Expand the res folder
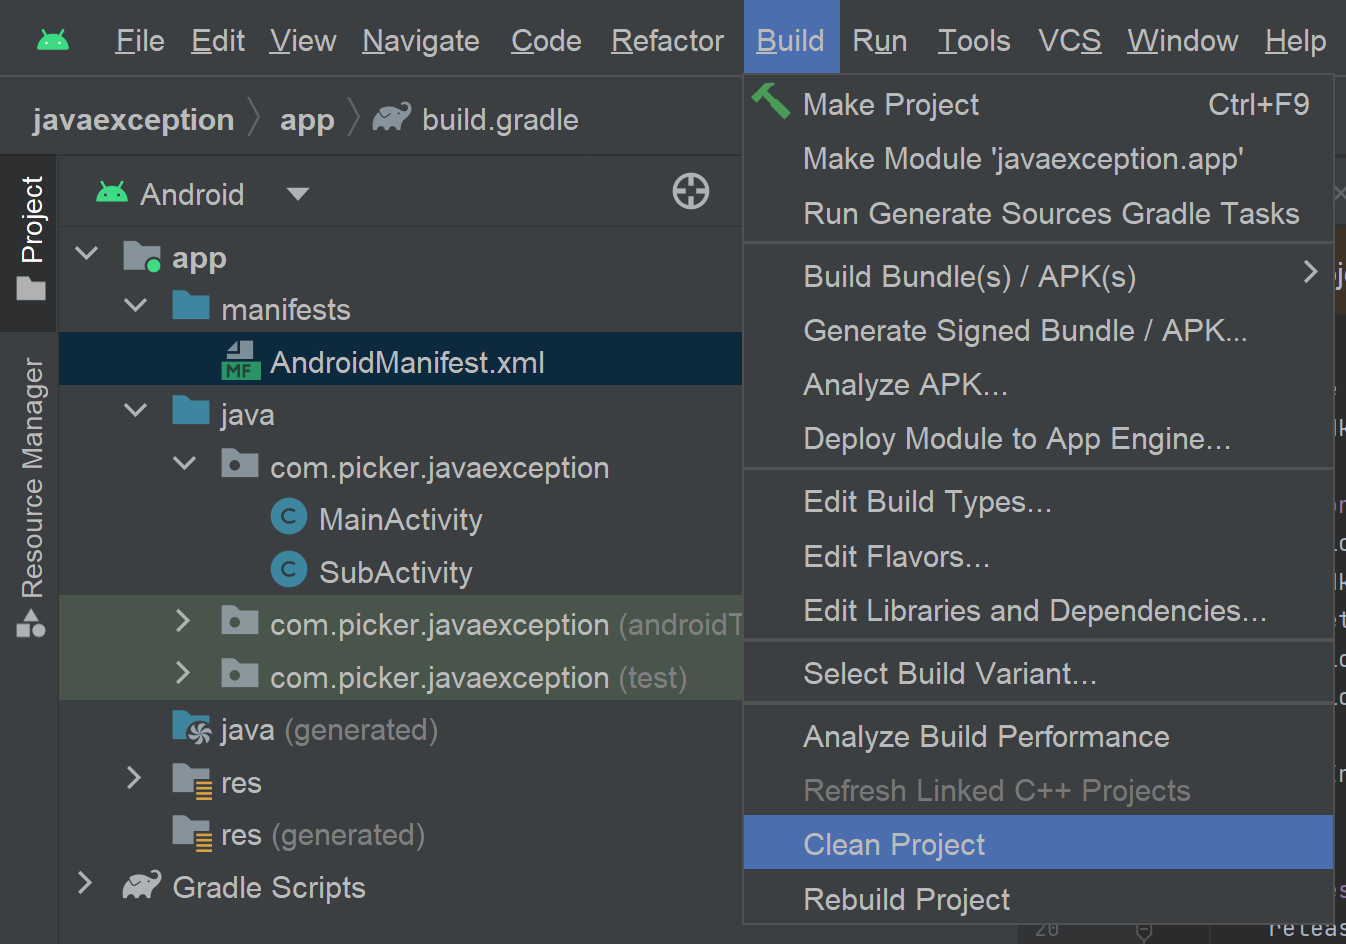This screenshot has width=1346, height=944. point(135,778)
